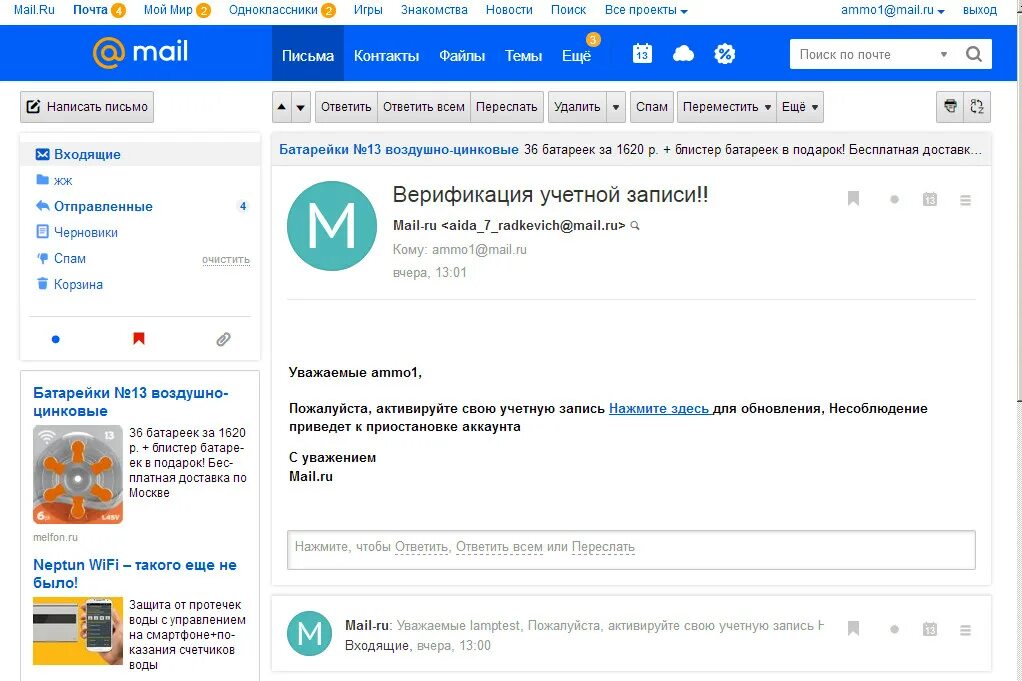Viewport: 1022px width, 681px height.
Task: Click the выход logout link
Action: pyautogui.click(x=980, y=10)
